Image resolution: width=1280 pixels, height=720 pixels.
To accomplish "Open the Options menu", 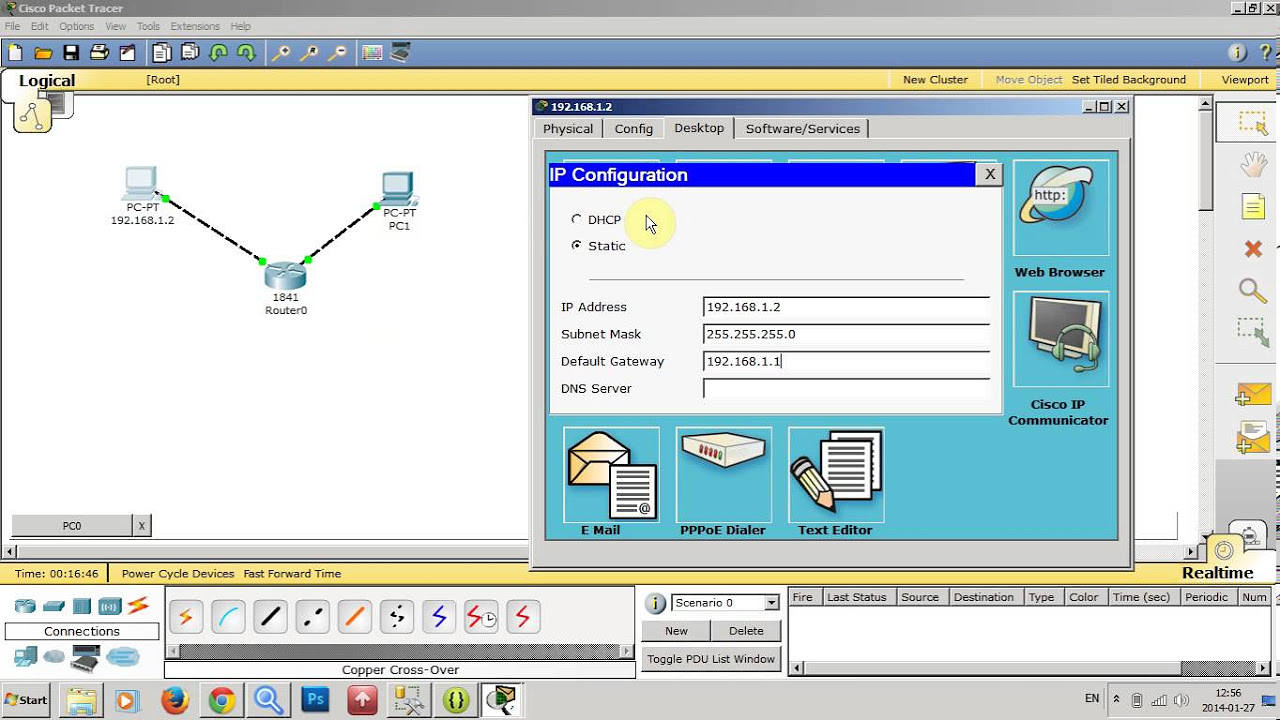I will (76, 26).
